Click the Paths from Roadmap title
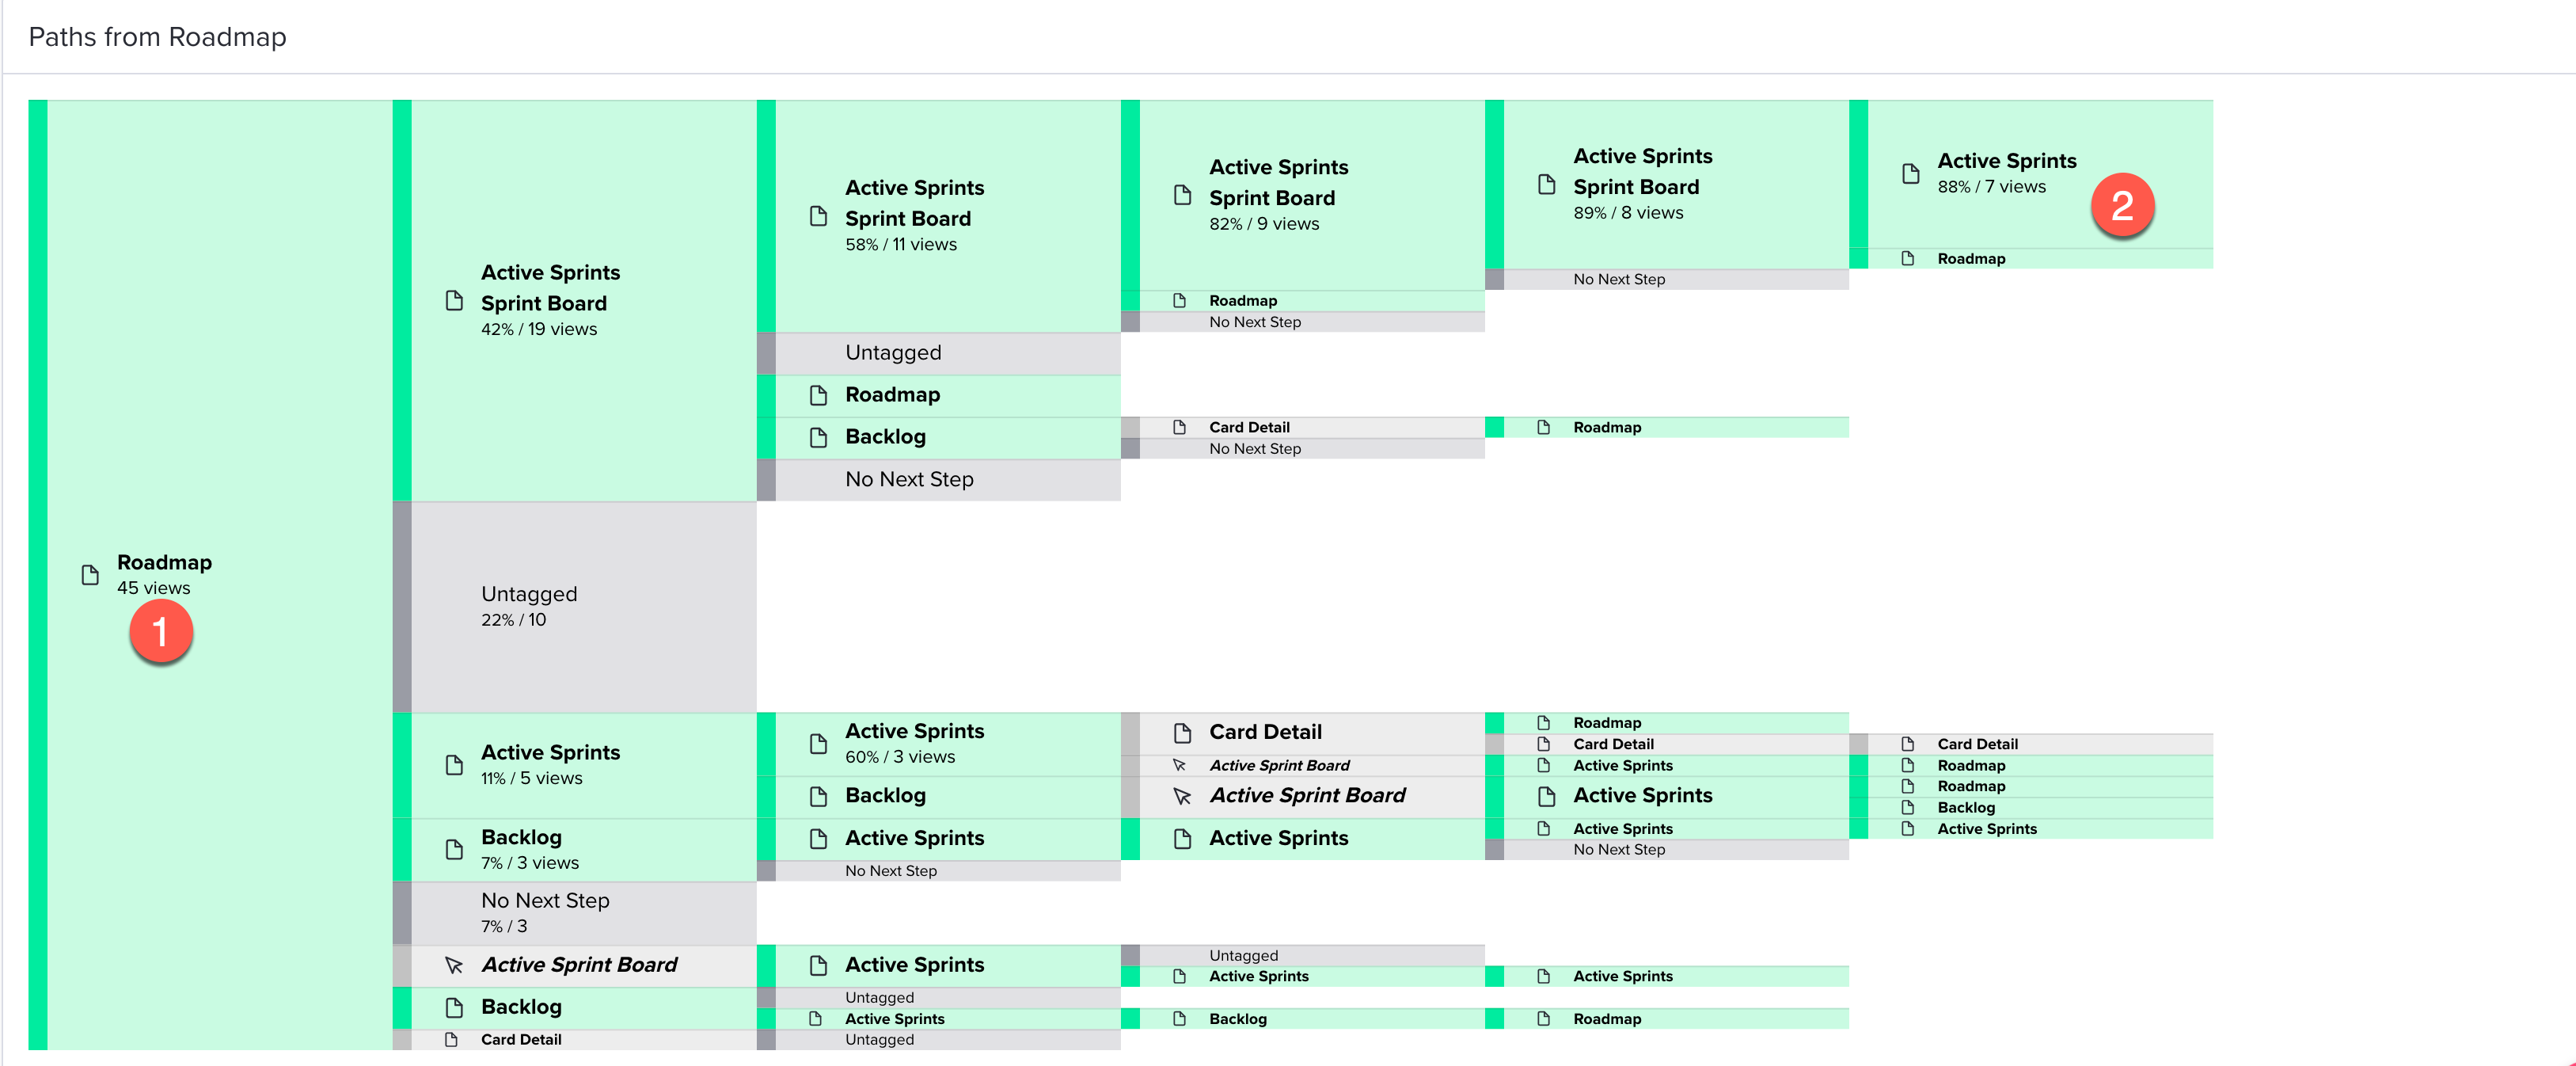The width and height of the screenshot is (2576, 1066). click(x=157, y=37)
